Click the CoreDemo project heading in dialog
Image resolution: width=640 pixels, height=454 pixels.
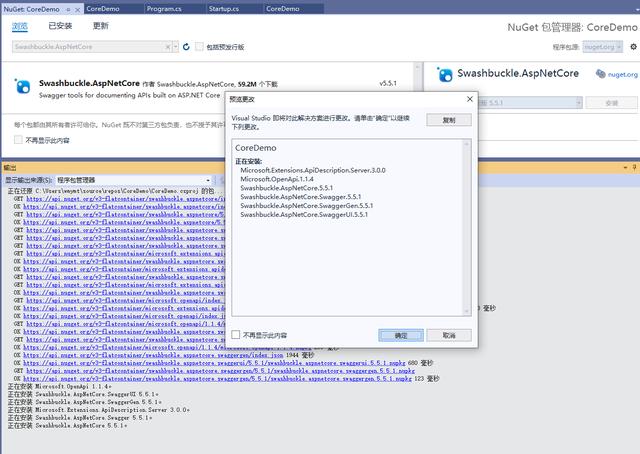[256, 148]
